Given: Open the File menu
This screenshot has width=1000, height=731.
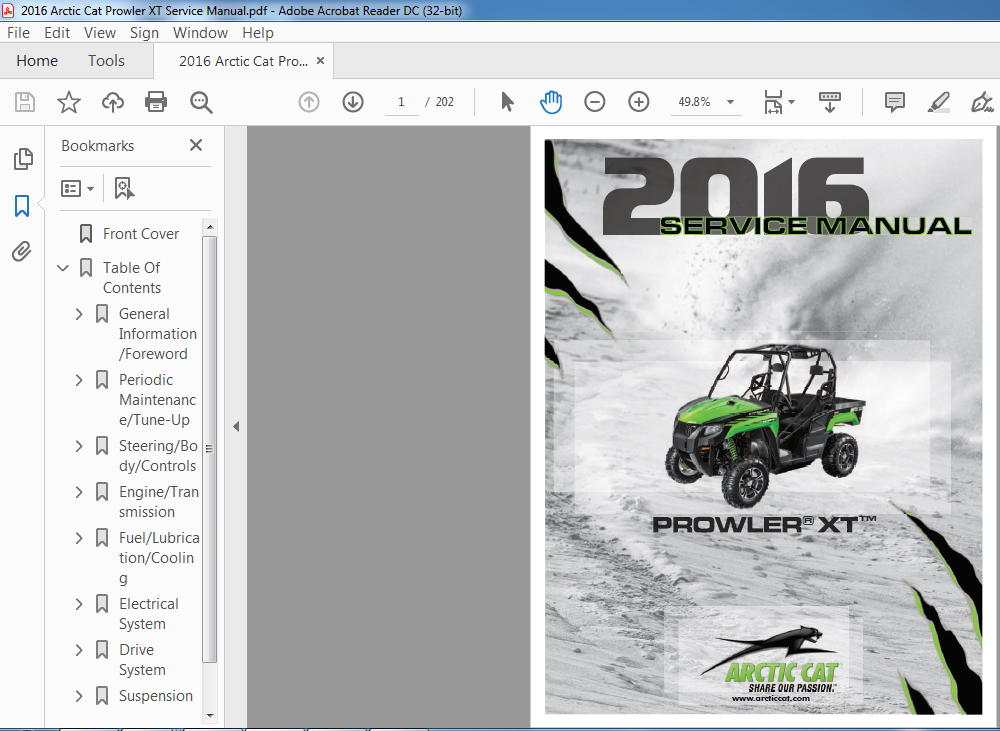Looking at the screenshot, I should pyautogui.click(x=18, y=33).
